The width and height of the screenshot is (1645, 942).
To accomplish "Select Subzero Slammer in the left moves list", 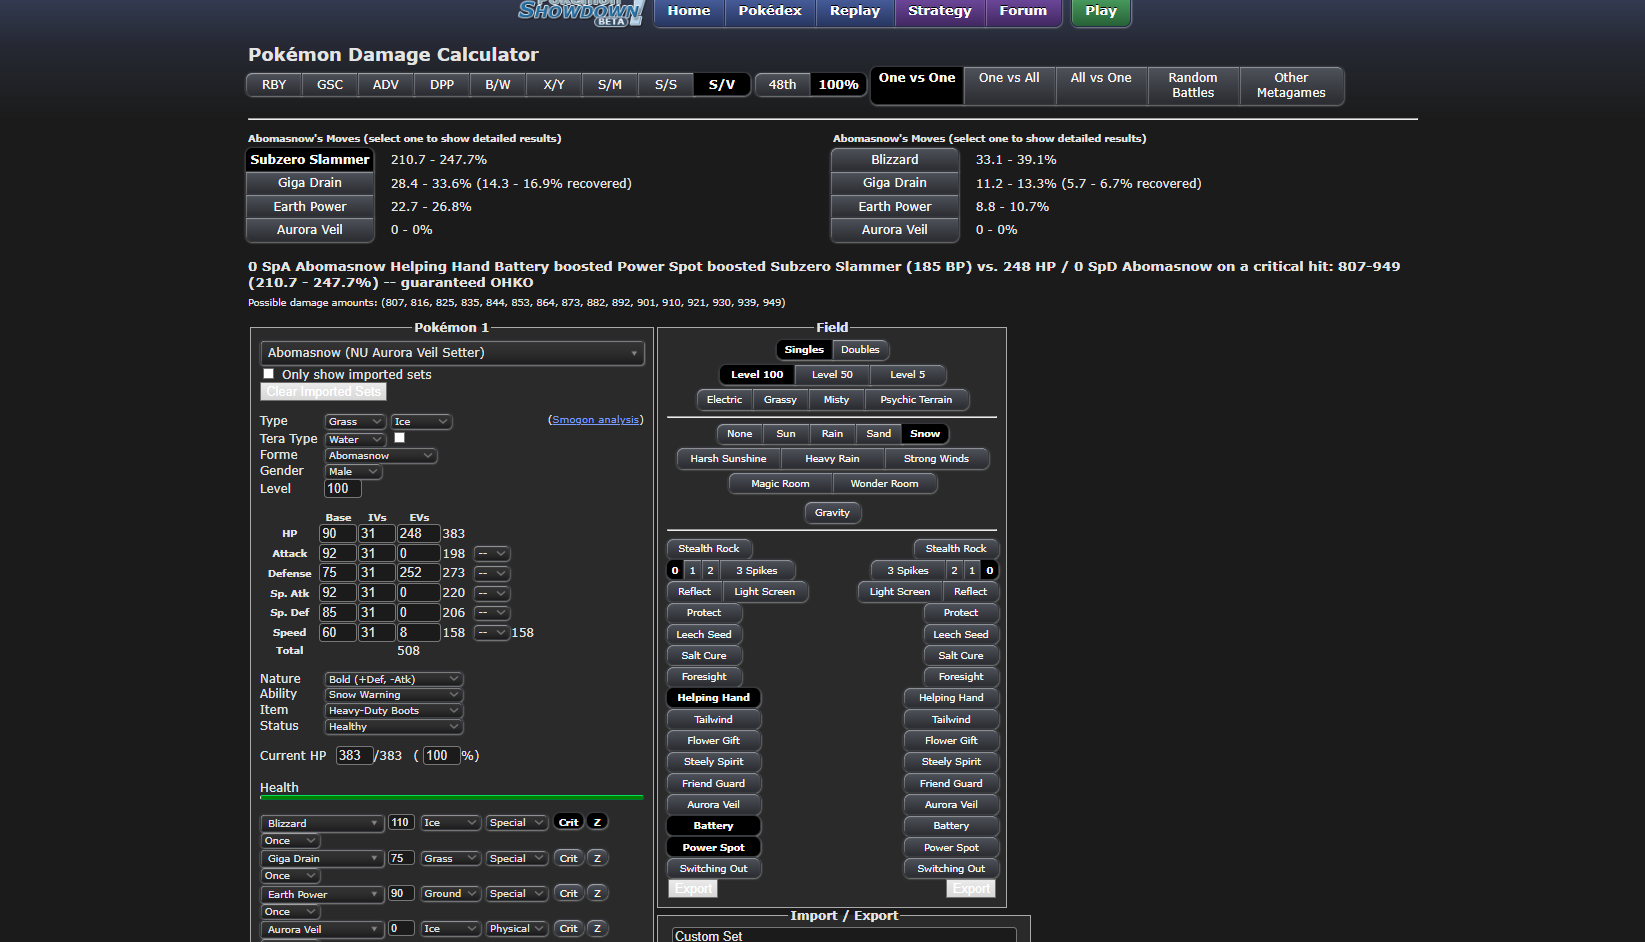I will click(310, 160).
